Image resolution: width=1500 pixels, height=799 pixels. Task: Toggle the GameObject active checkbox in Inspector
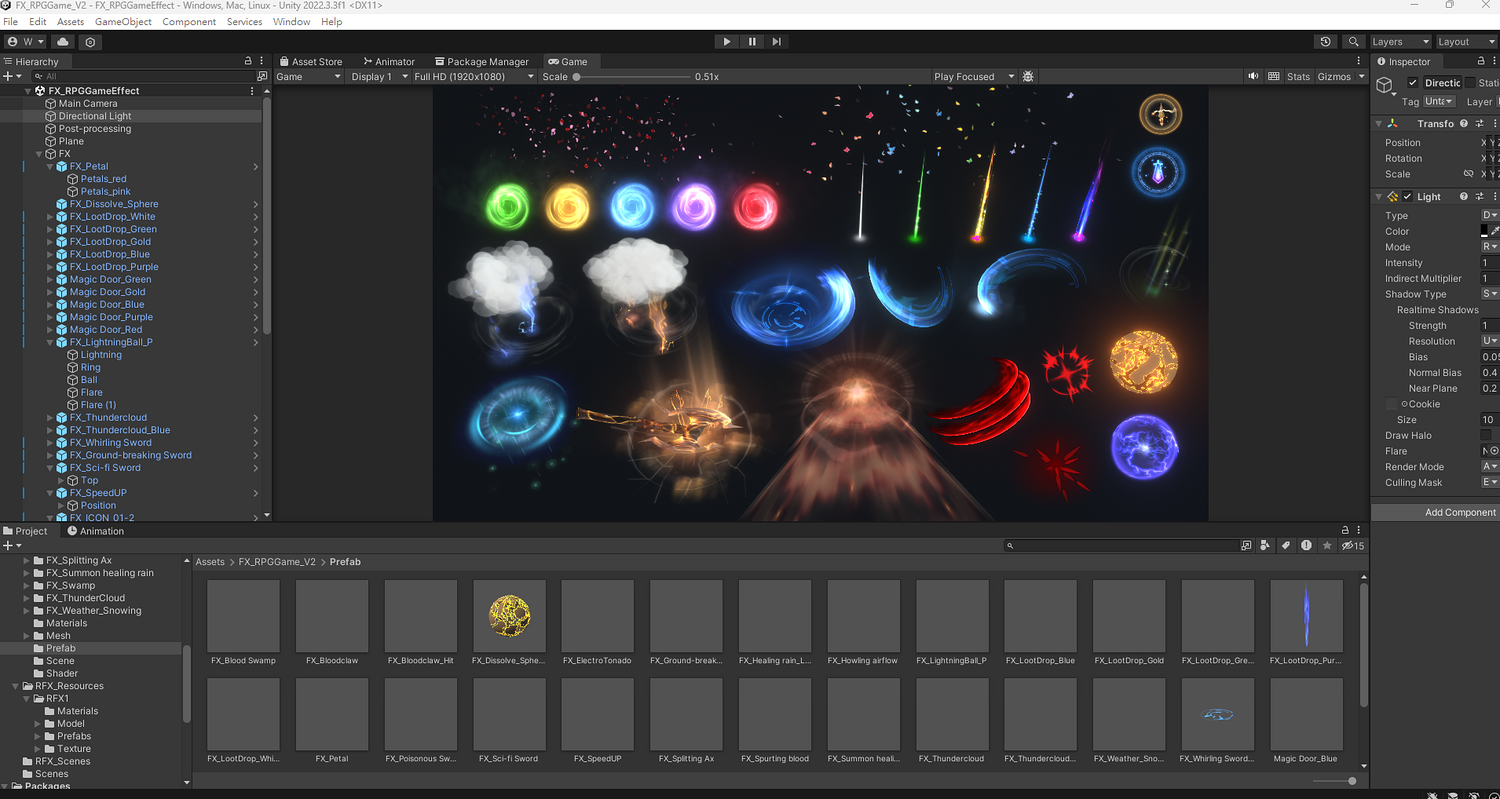(1412, 83)
